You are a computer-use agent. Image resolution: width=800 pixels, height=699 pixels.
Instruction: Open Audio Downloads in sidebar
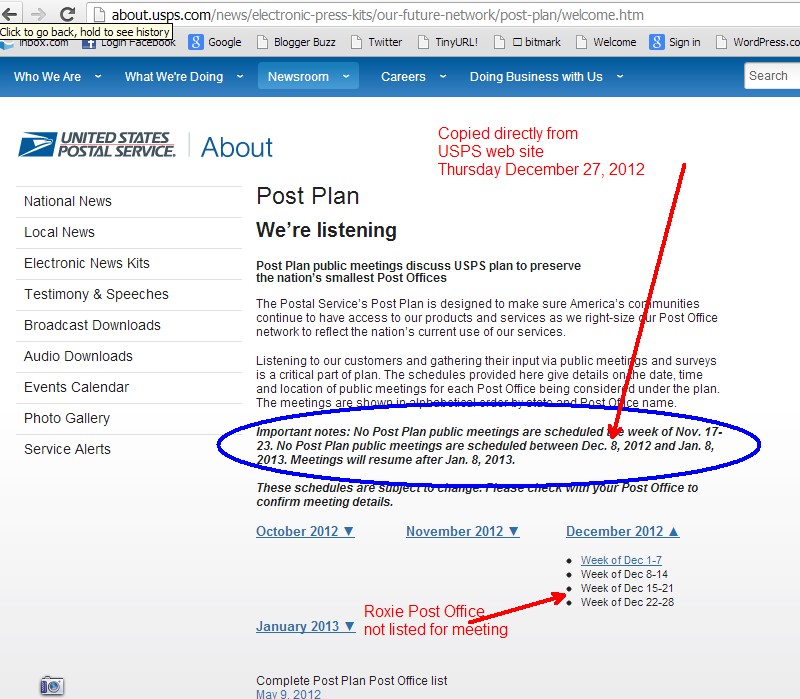click(78, 356)
